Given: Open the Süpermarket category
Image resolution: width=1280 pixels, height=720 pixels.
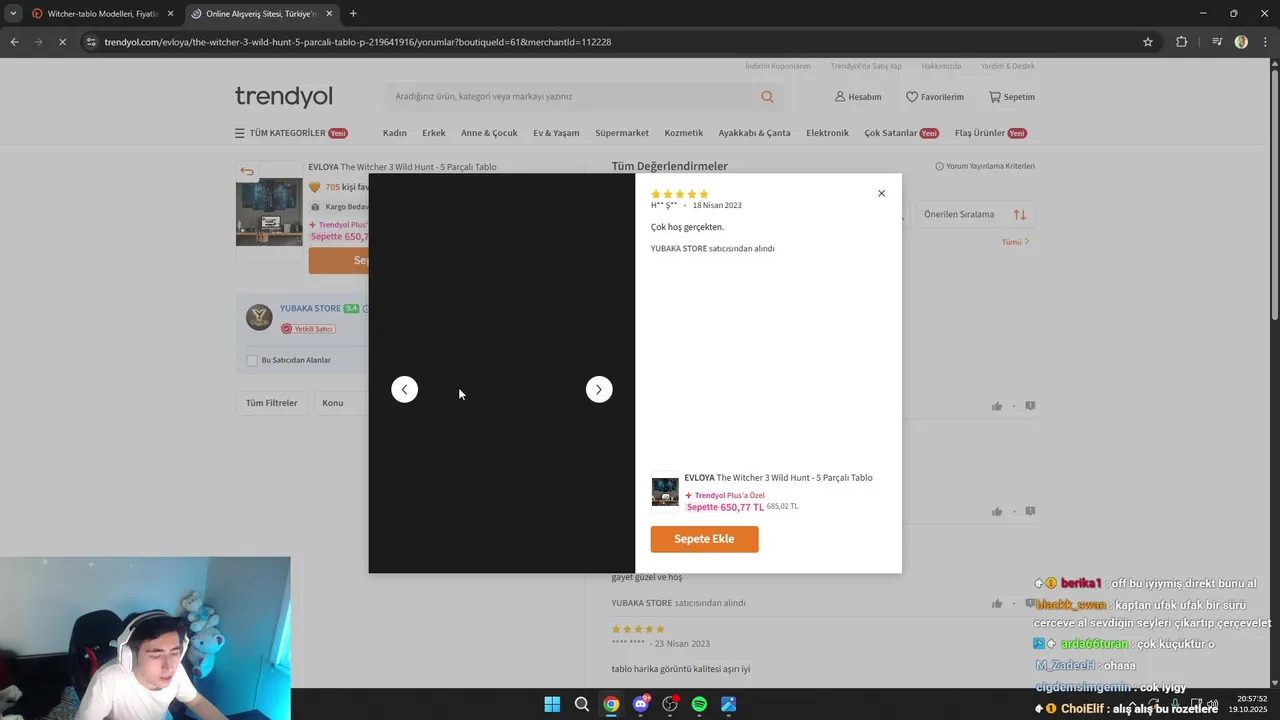Looking at the screenshot, I should point(622,133).
